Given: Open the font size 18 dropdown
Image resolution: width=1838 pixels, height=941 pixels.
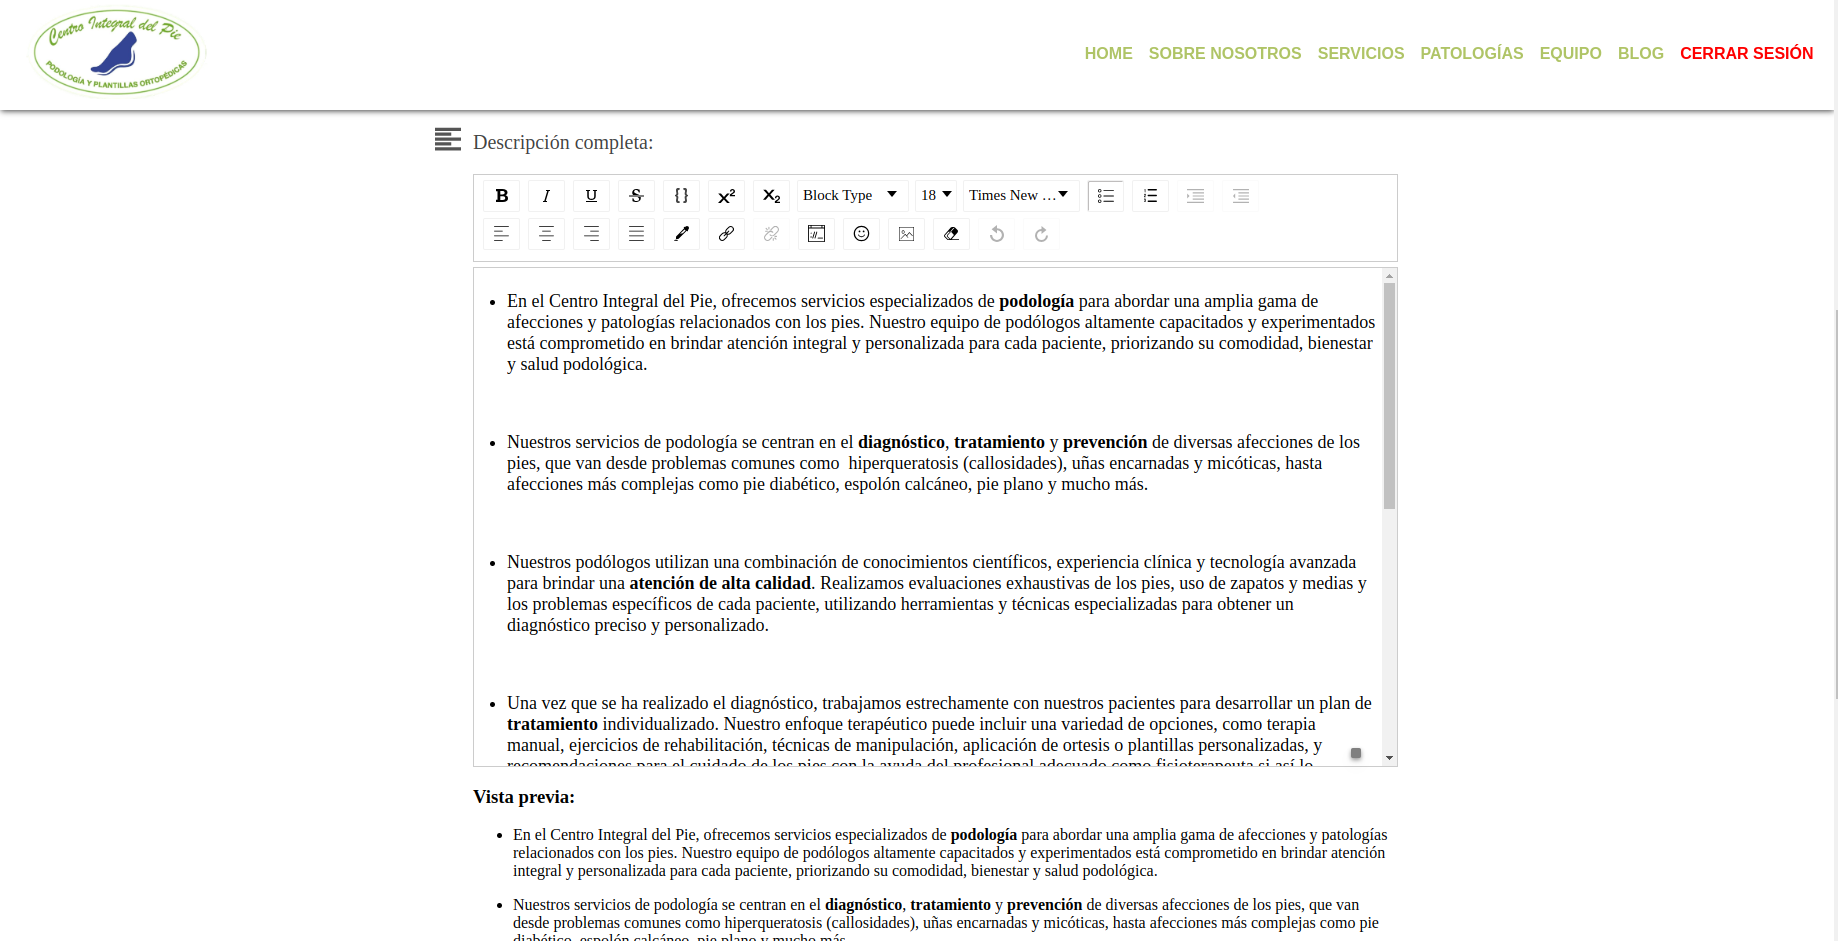Looking at the screenshot, I should click(936, 196).
